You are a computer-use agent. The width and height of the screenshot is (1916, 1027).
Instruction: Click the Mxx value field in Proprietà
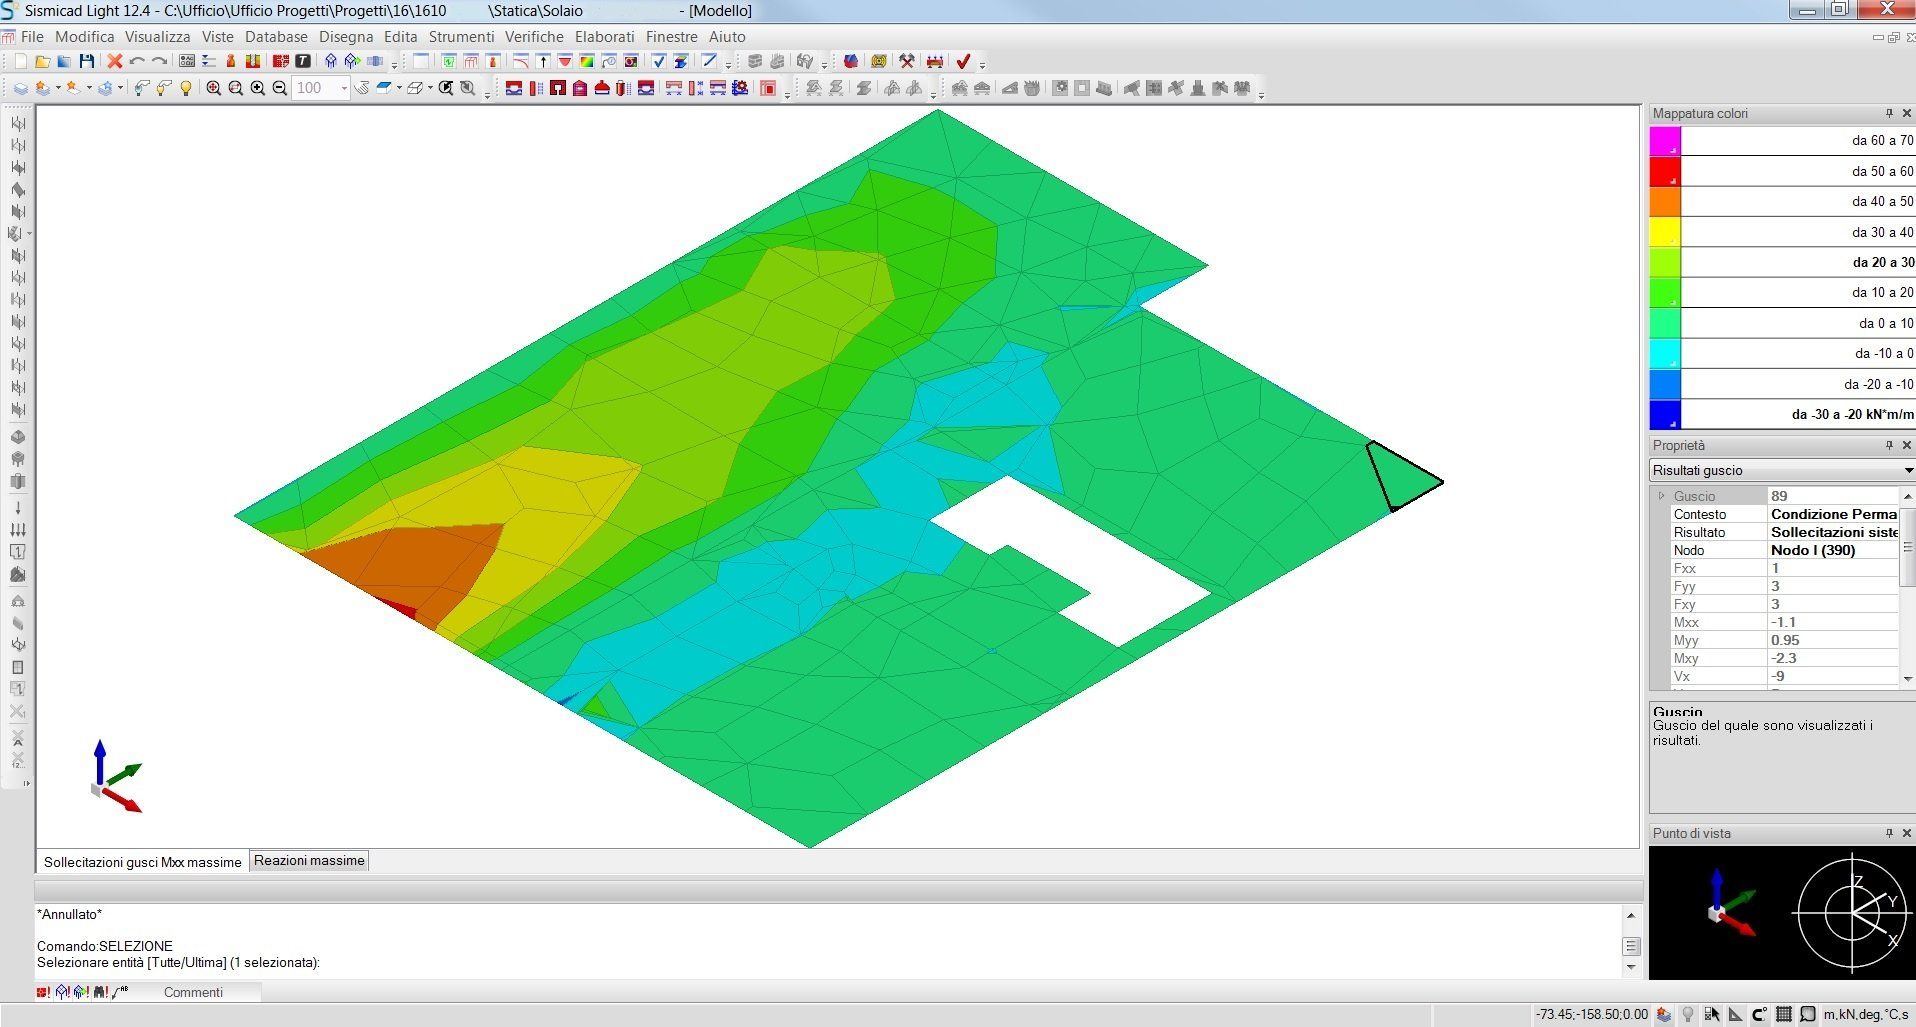pyautogui.click(x=1832, y=622)
